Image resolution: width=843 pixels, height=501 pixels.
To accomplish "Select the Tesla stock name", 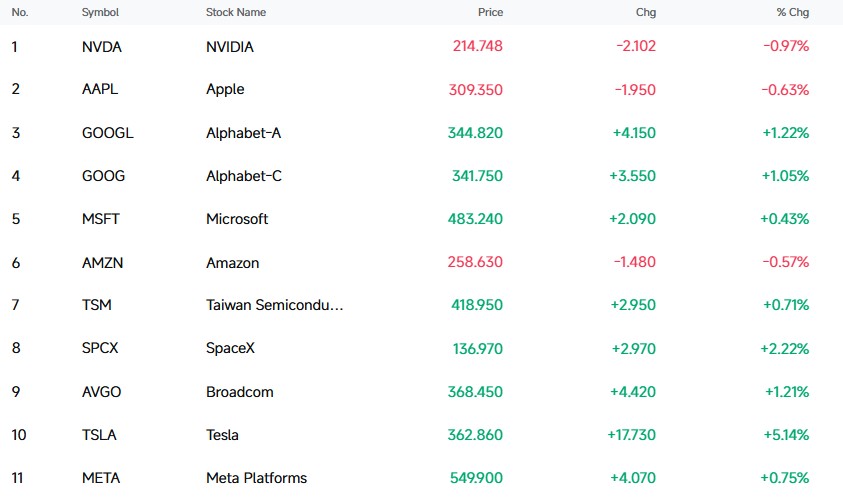I will [222, 435].
